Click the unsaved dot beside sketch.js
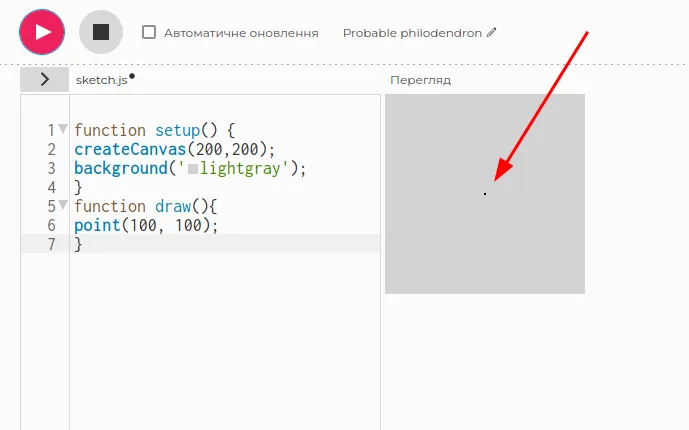Viewport: 689px width, 430px height. point(132,76)
